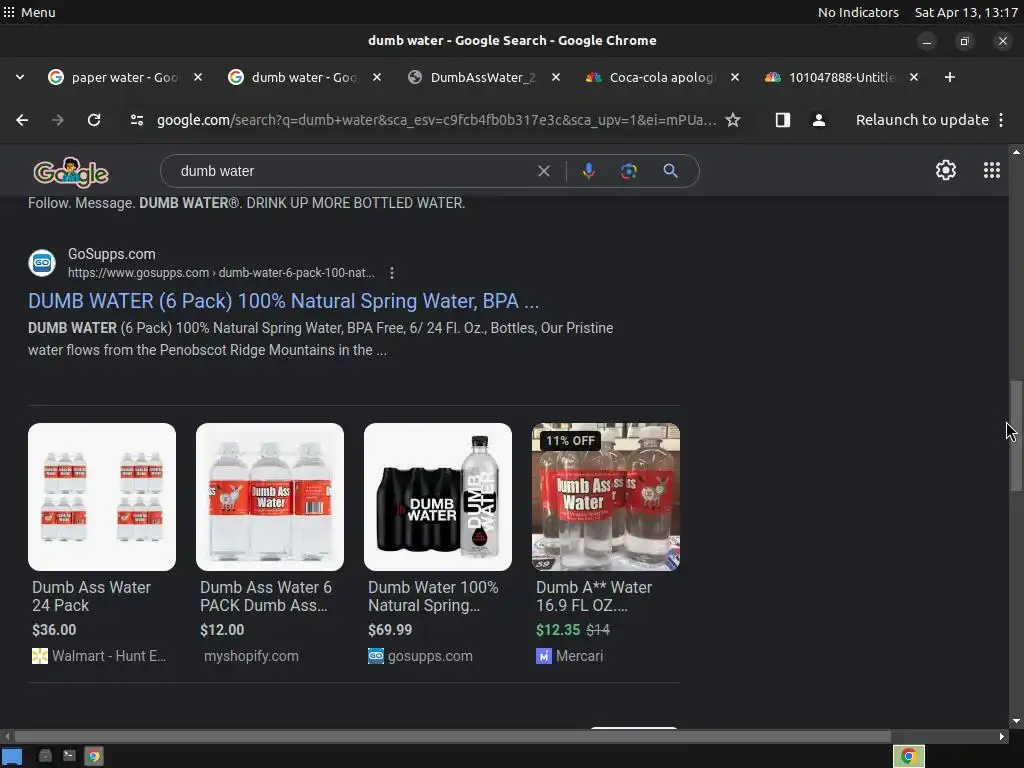The image size is (1024, 768).
Task: Open the Chrome profile icon
Action: (818, 120)
